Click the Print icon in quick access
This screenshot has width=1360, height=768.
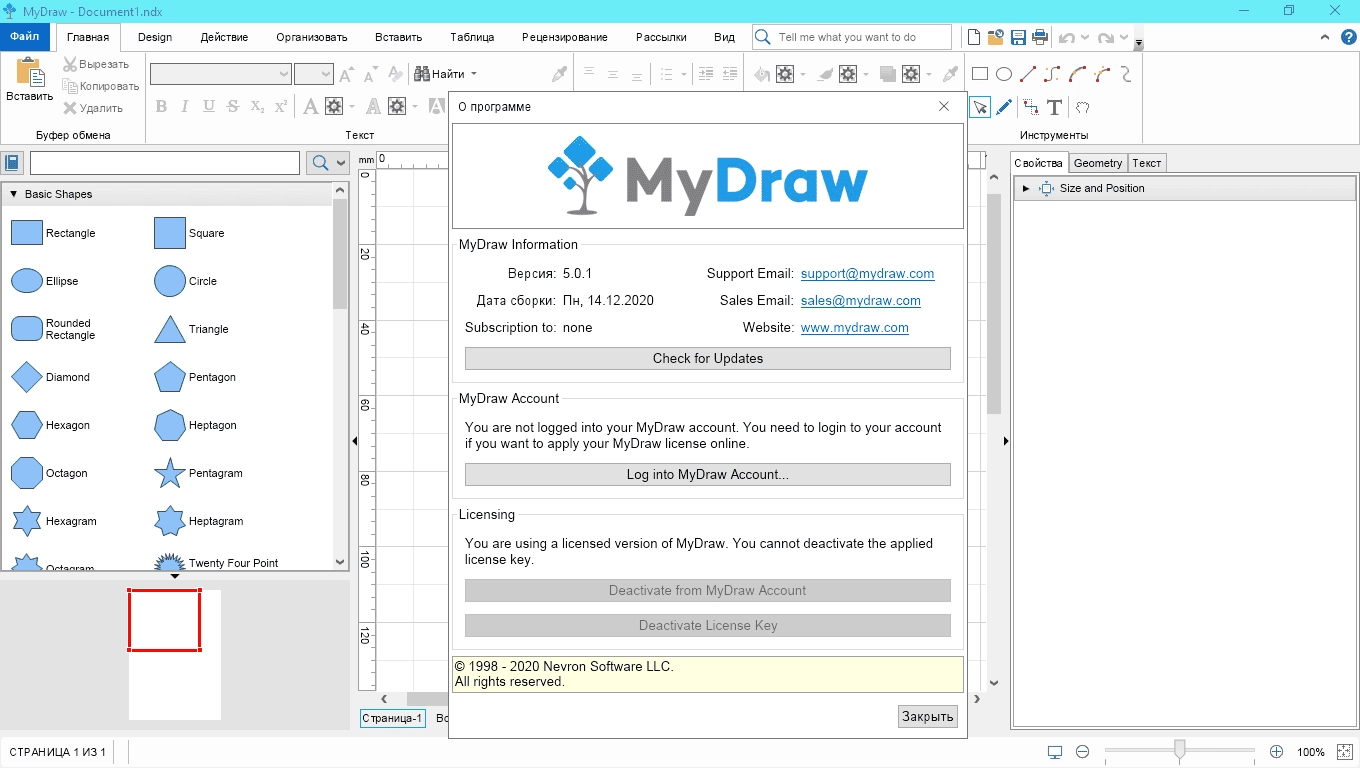[1040, 37]
